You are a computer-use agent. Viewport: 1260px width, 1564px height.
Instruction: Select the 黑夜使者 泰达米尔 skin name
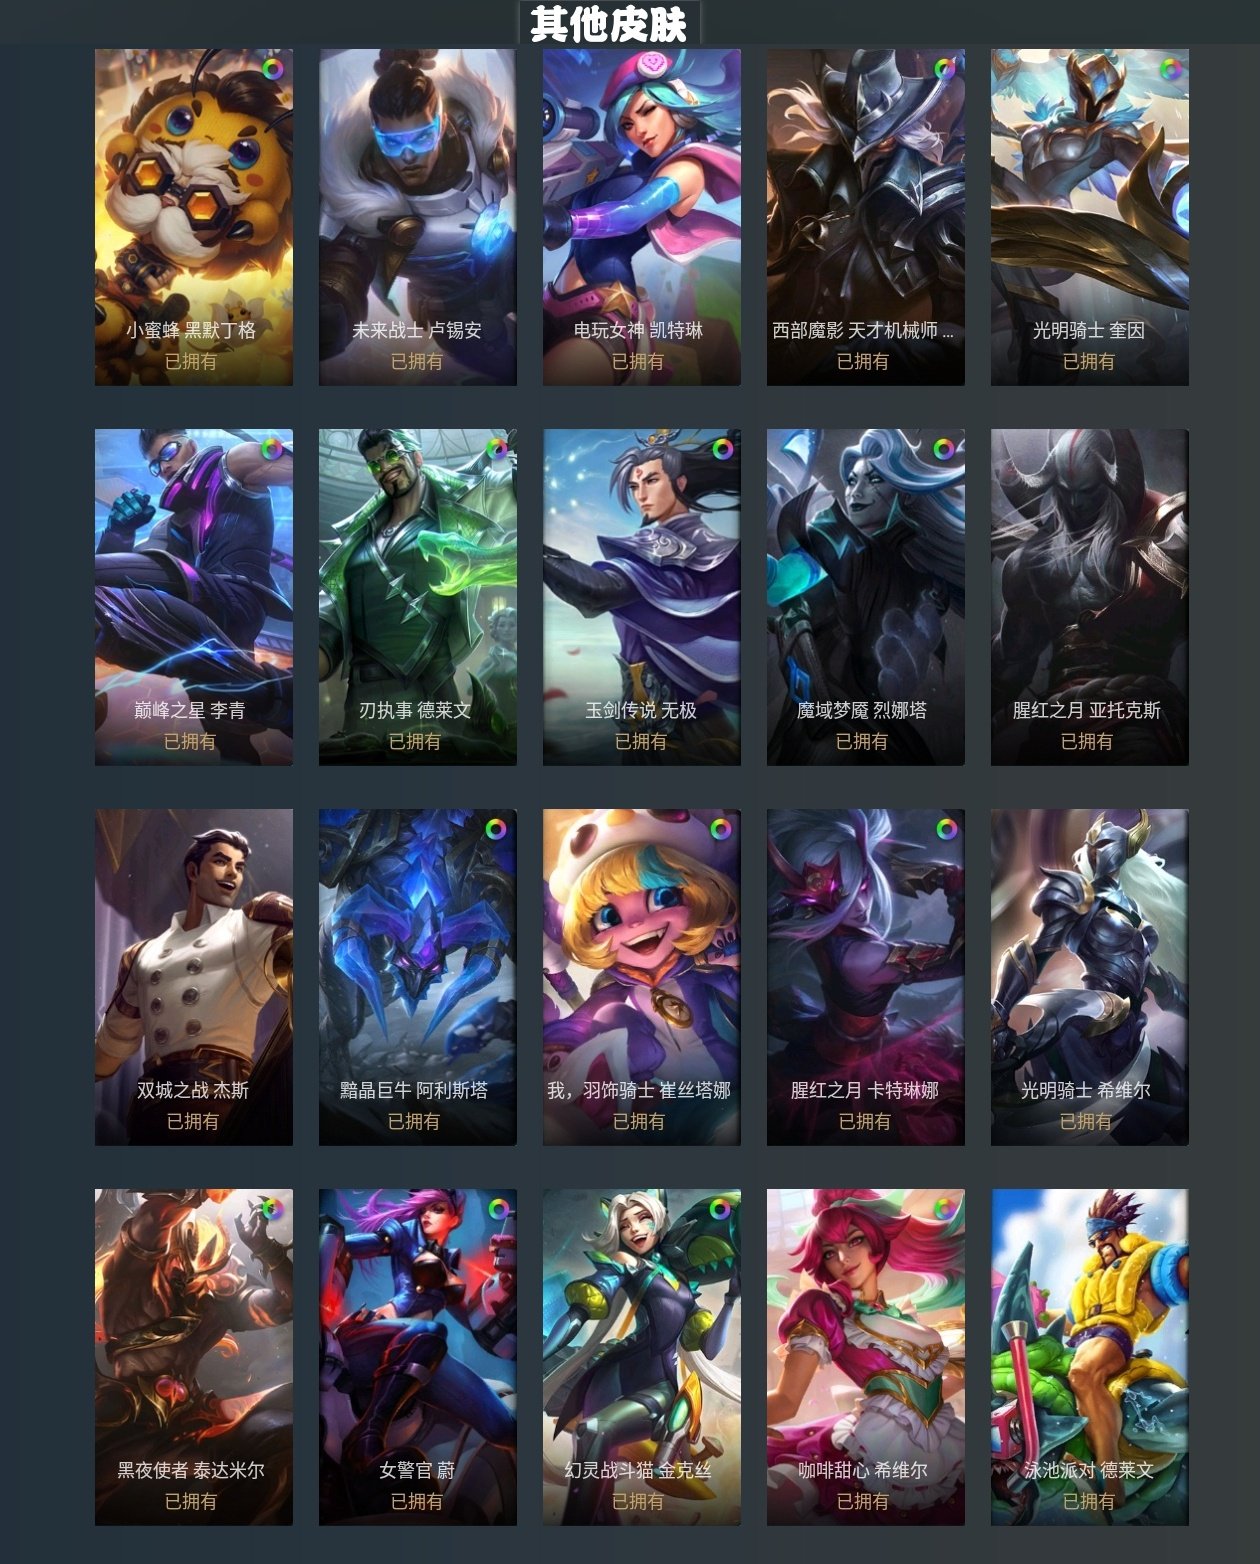point(191,1470)
